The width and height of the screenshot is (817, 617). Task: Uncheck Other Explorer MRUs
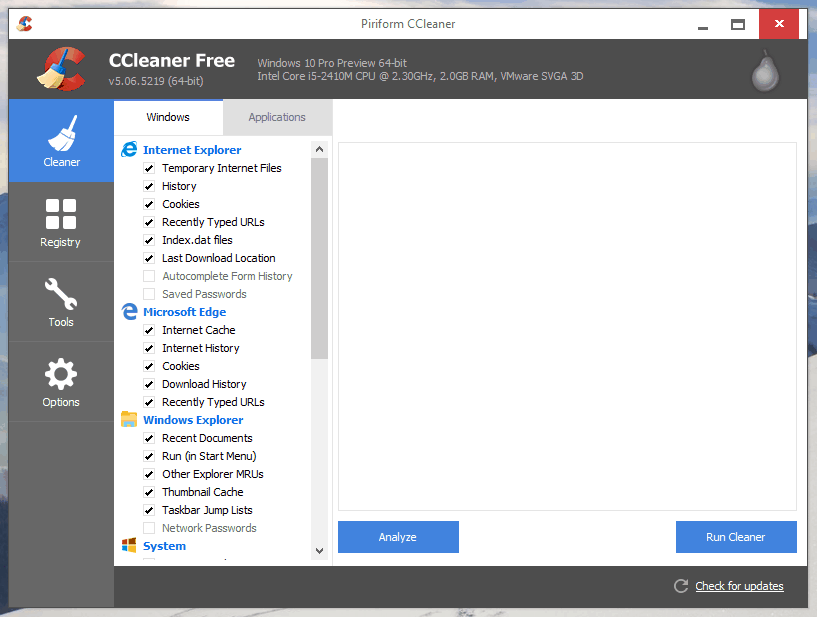pyautogui.click(x=149, y=474)
